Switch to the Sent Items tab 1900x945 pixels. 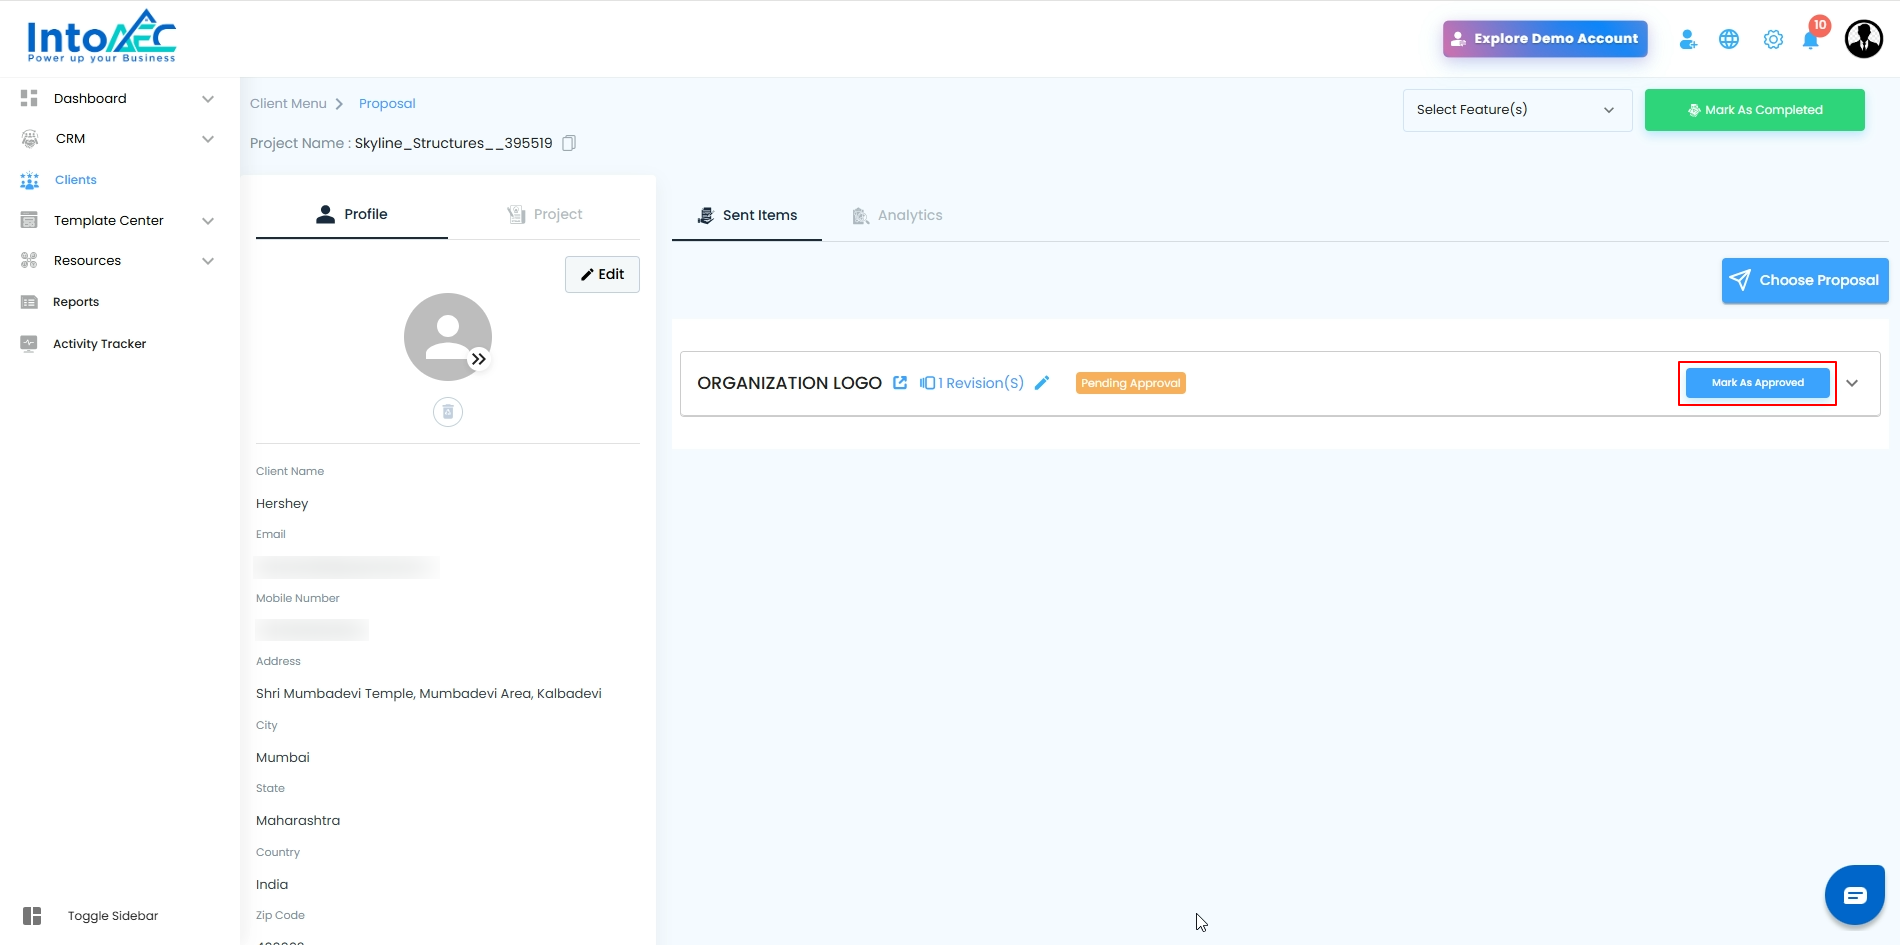click(747, 215)
